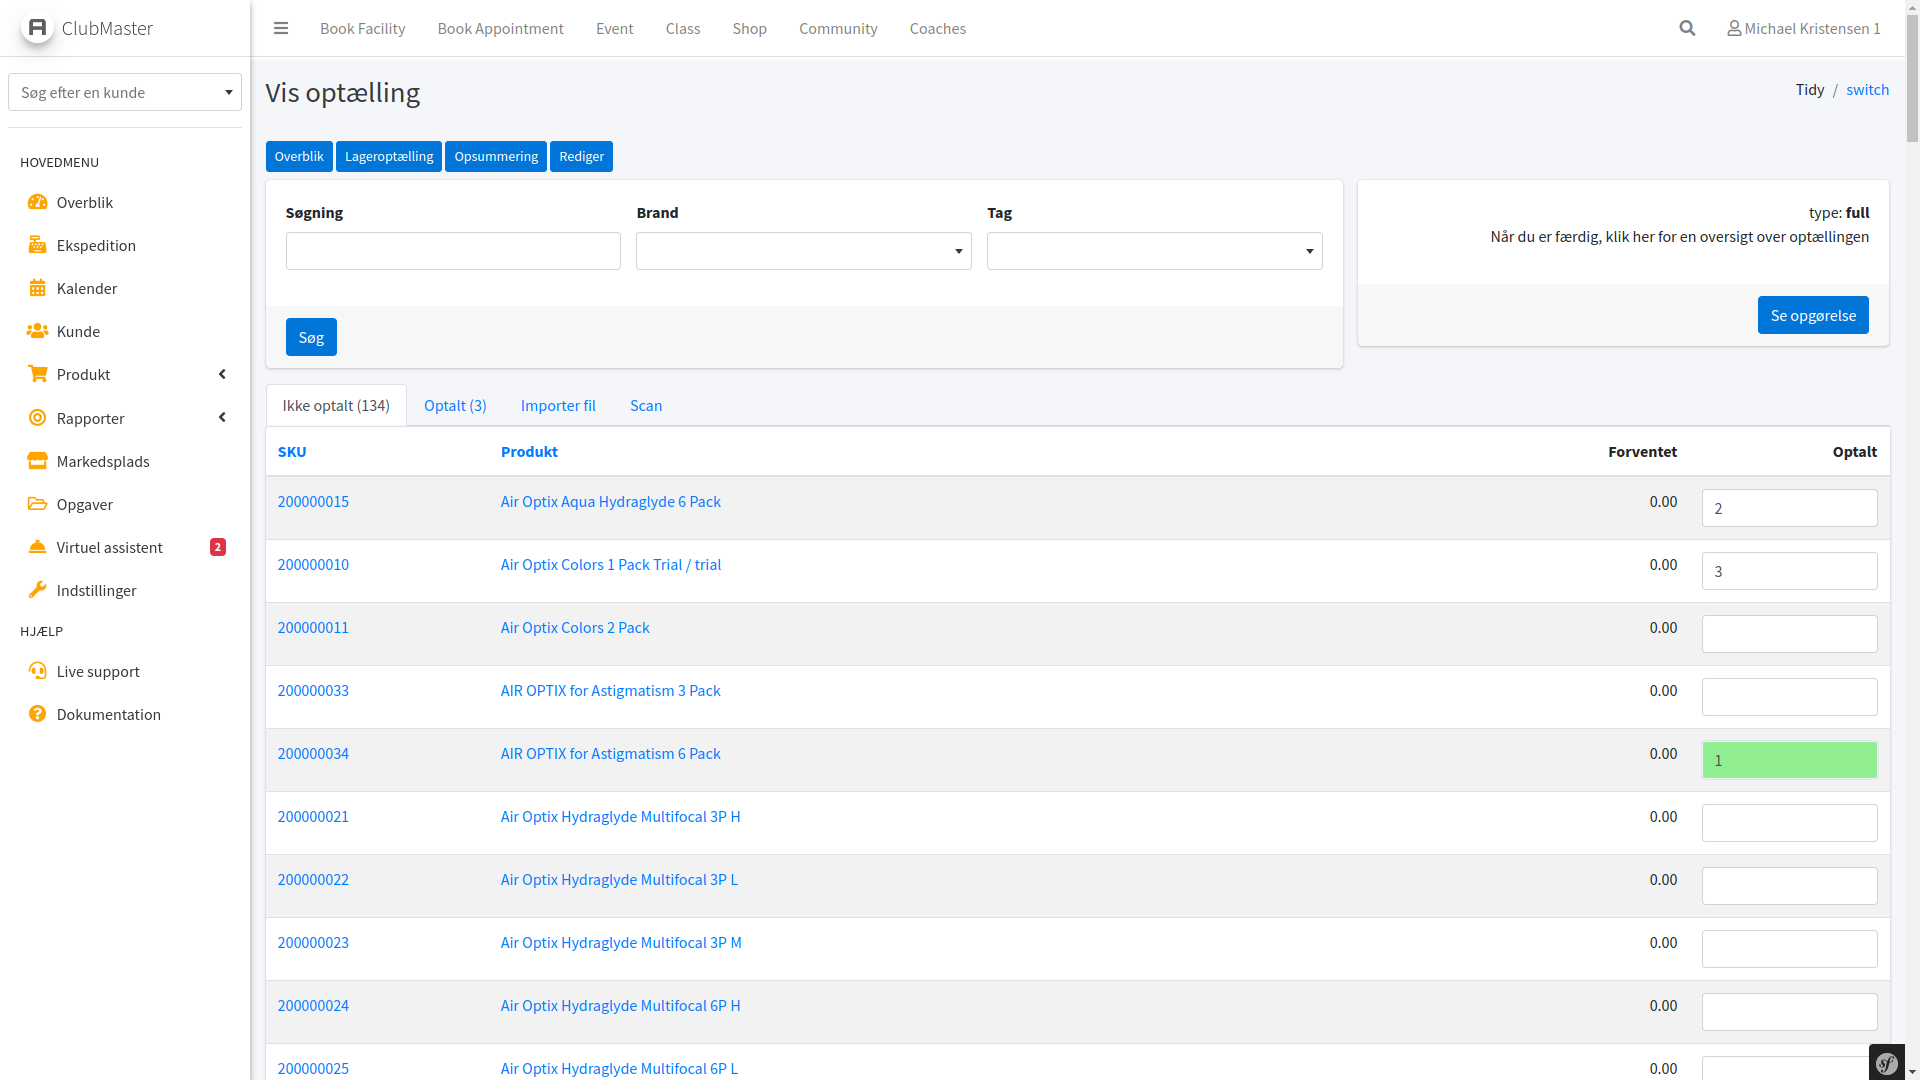Image resolution: width=1920 pixels, height=1080 pixels.
Task: Click the Lageroptælling button
Action: pos(388,156)
